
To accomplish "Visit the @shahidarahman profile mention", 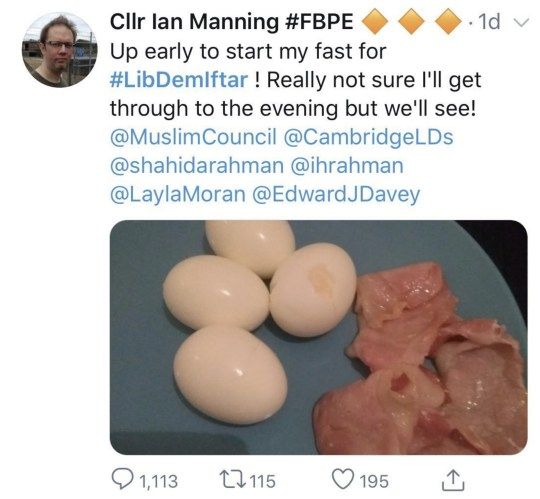I will coord(197,166).
